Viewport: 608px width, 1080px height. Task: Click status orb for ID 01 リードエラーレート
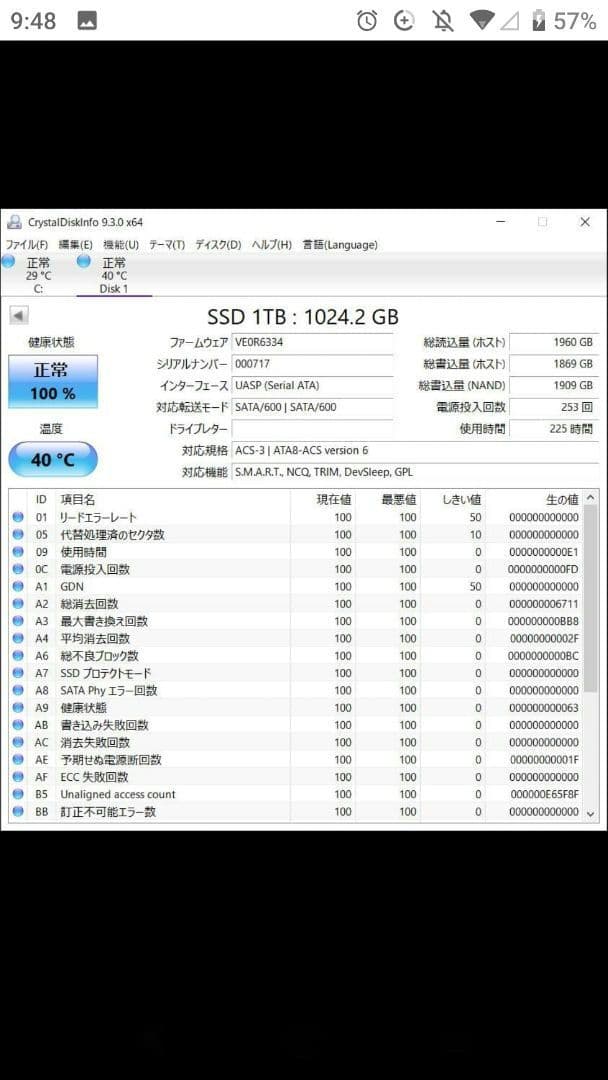point(18,517)
